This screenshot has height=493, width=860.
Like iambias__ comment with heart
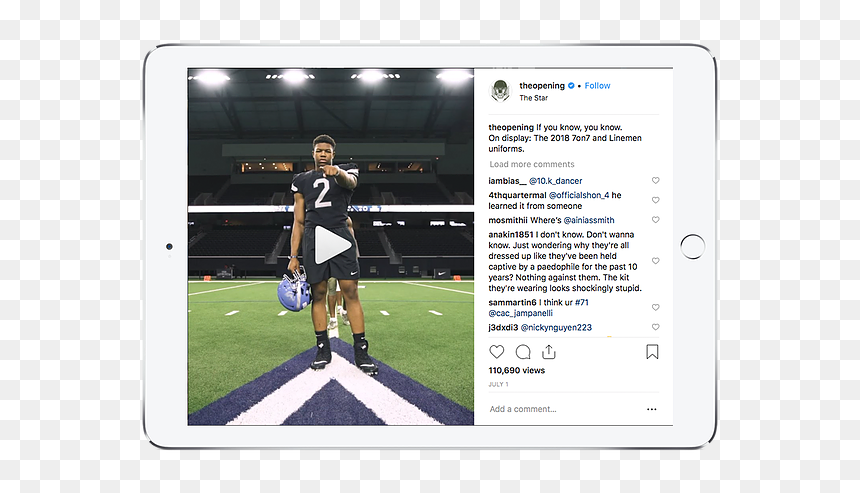point(655,180)
